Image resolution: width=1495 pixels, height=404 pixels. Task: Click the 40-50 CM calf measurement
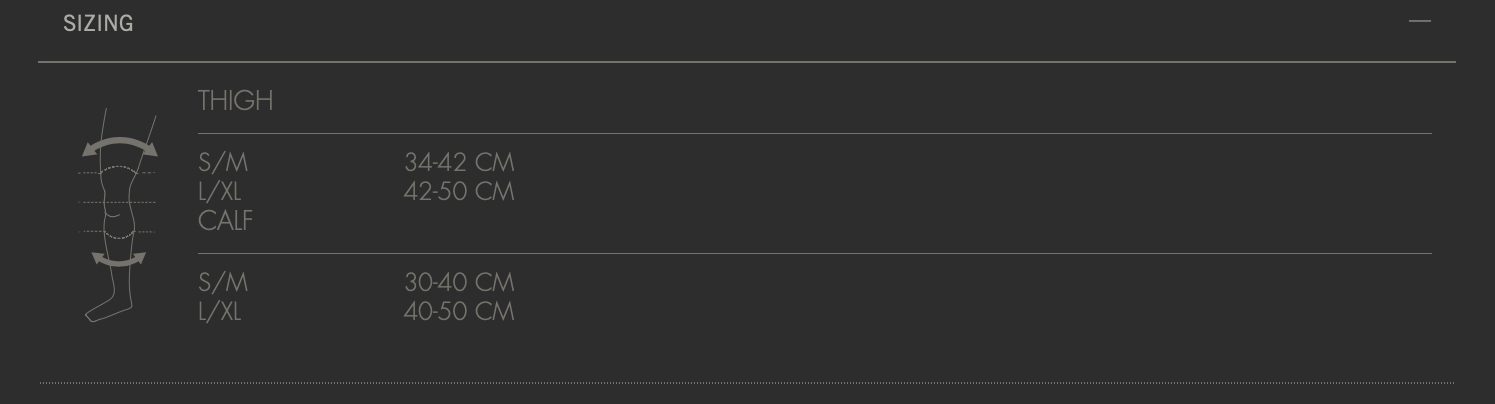(459, 311)
